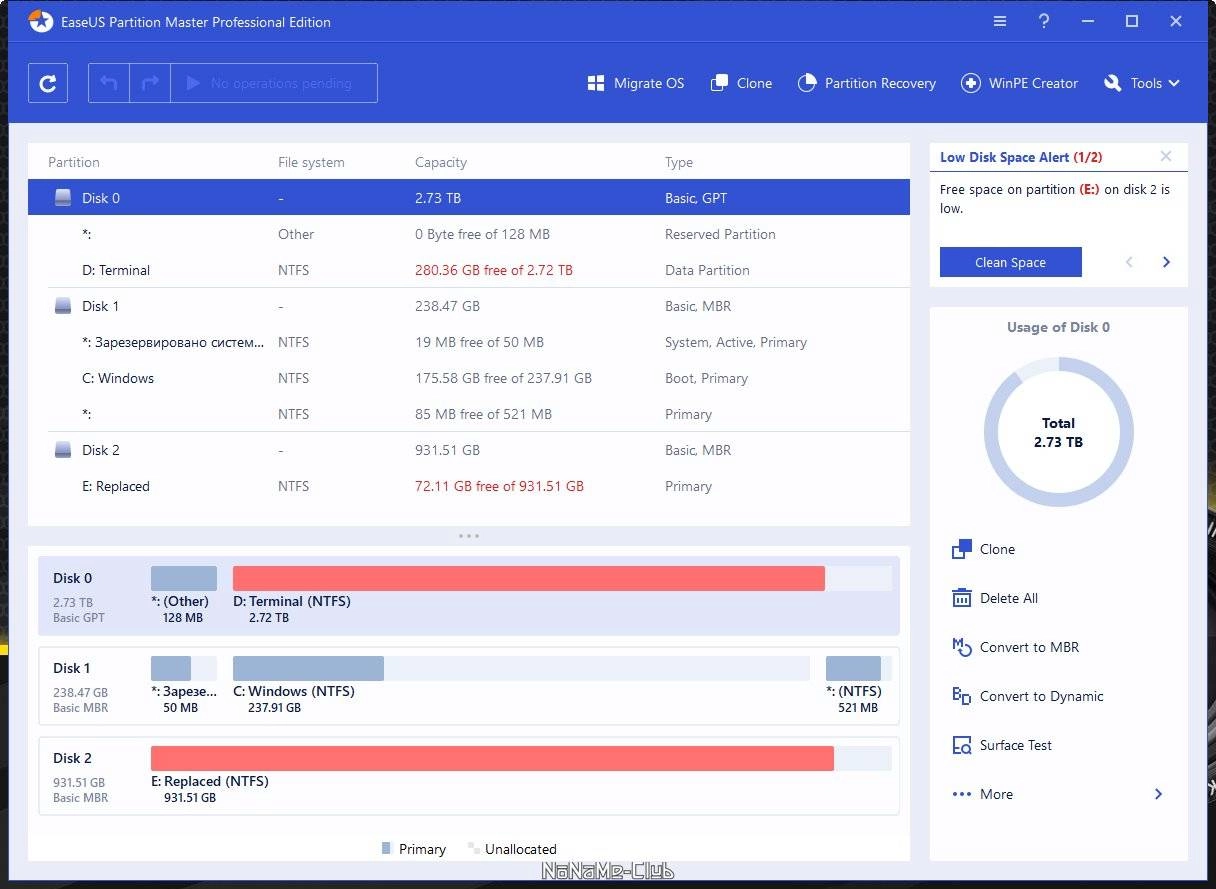Click the Disk 1 icon in list
This screenshot has height=889, width=1216.
coord(63,306)
